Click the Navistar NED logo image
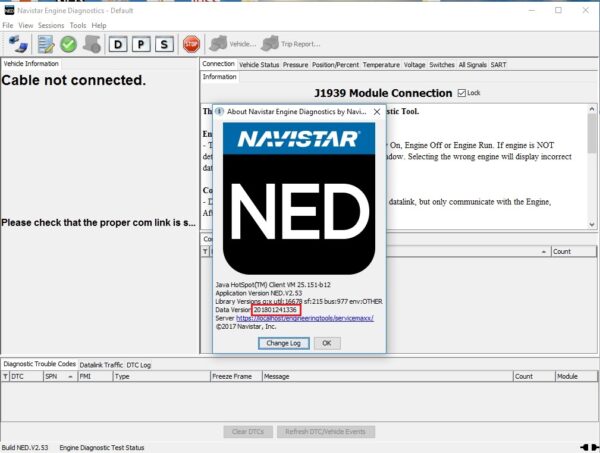 click(299, 198)
